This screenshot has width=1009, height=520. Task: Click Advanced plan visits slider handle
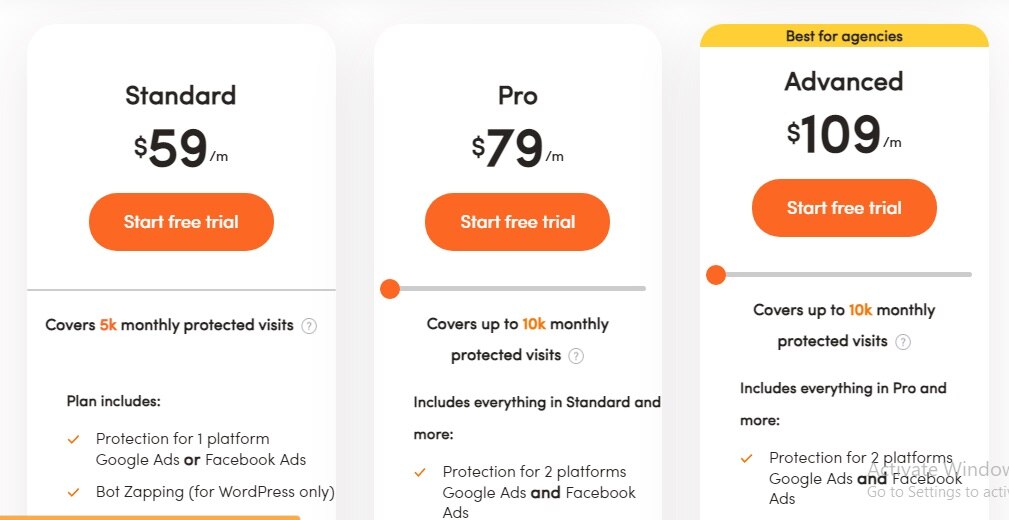[715, 274]
